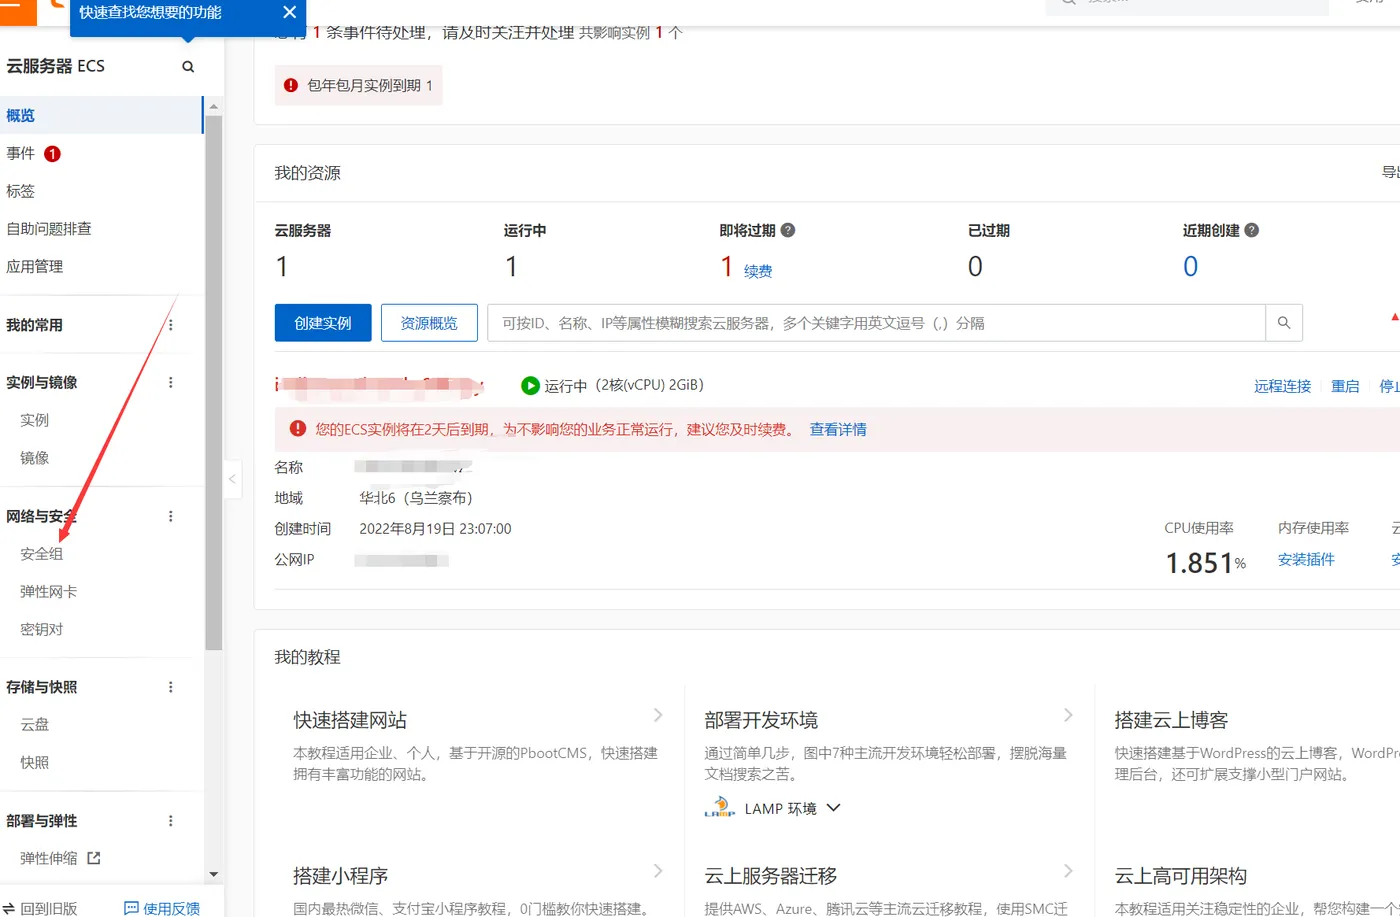1400x917 pixels.
Task: Click the arrow on 云上服务器迁移 card
Action: coord(1068,871)
